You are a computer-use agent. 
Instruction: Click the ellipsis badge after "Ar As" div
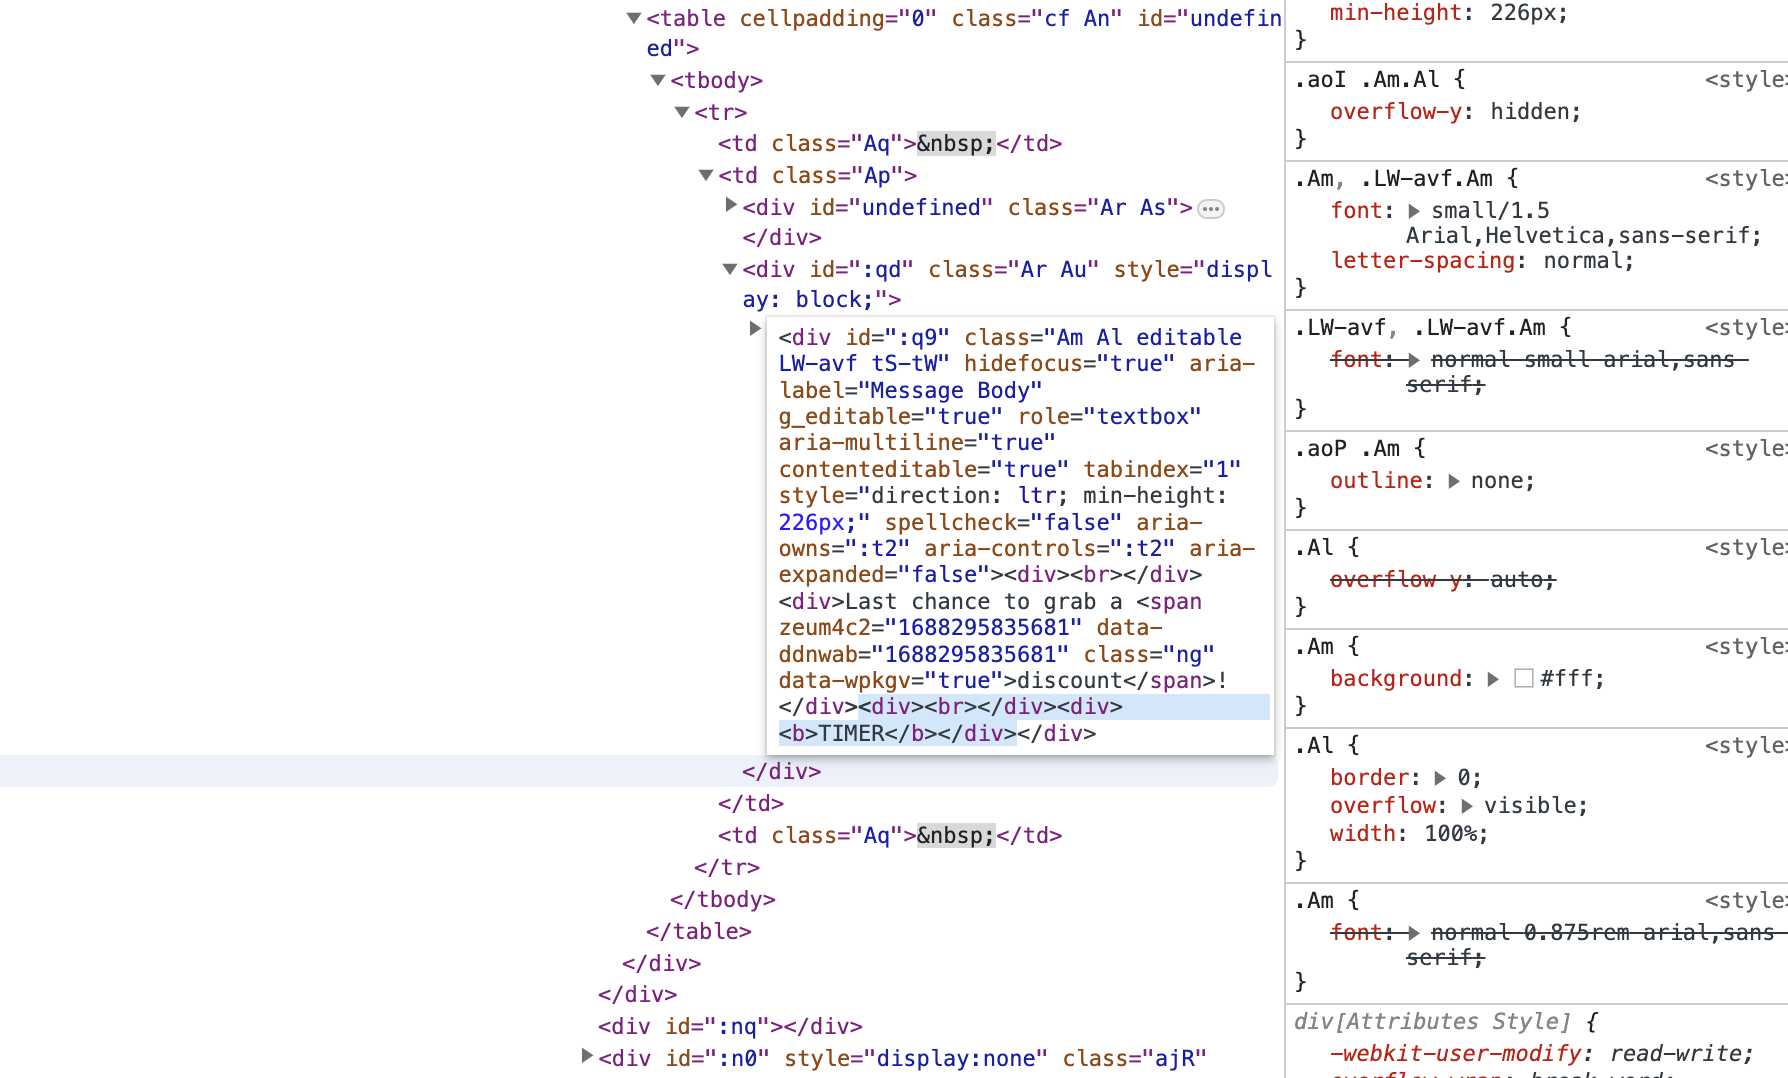1211,209
